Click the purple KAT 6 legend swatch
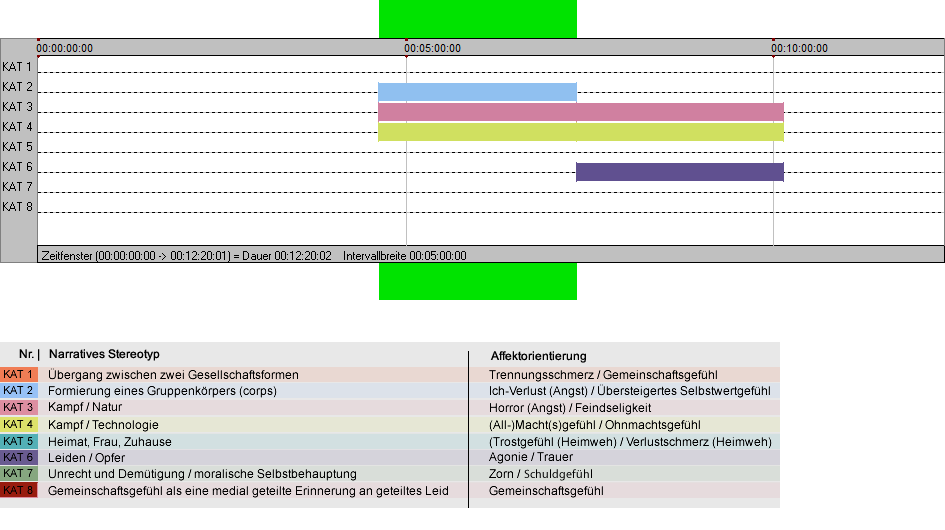The image size is (945, 530). 19,457
